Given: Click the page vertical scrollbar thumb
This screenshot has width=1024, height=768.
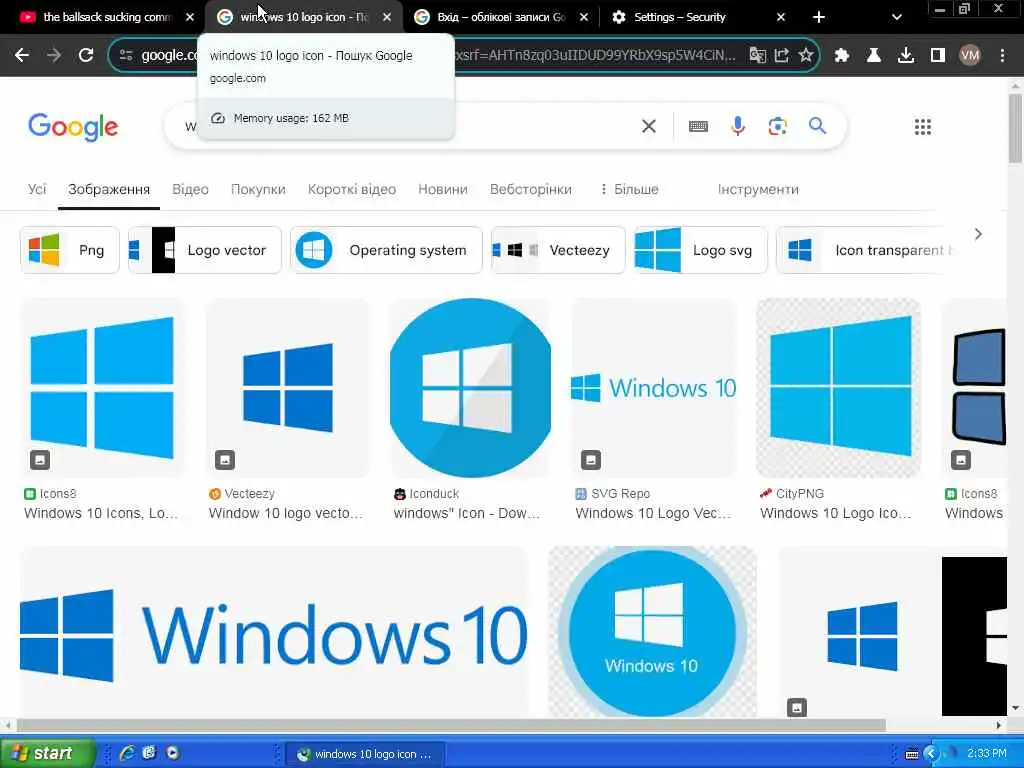Looking at the screenshot, I should click(1015, 128).
